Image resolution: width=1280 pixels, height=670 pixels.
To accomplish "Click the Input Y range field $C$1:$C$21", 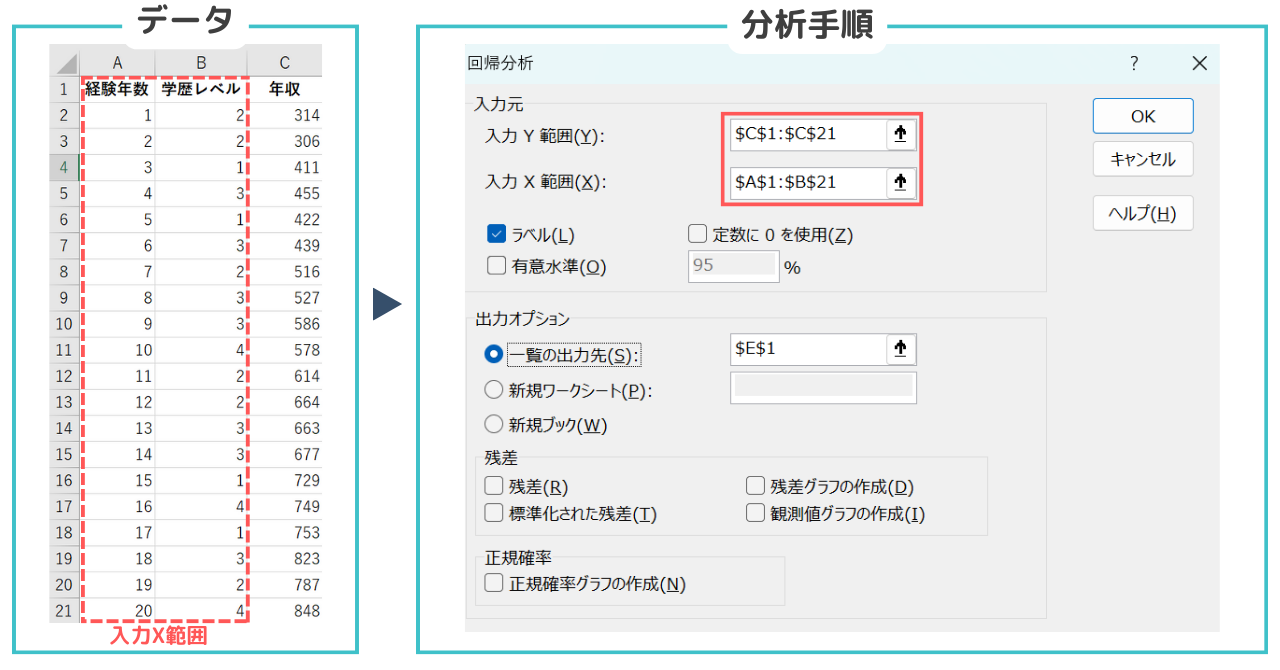I will [x=808, y=134].
